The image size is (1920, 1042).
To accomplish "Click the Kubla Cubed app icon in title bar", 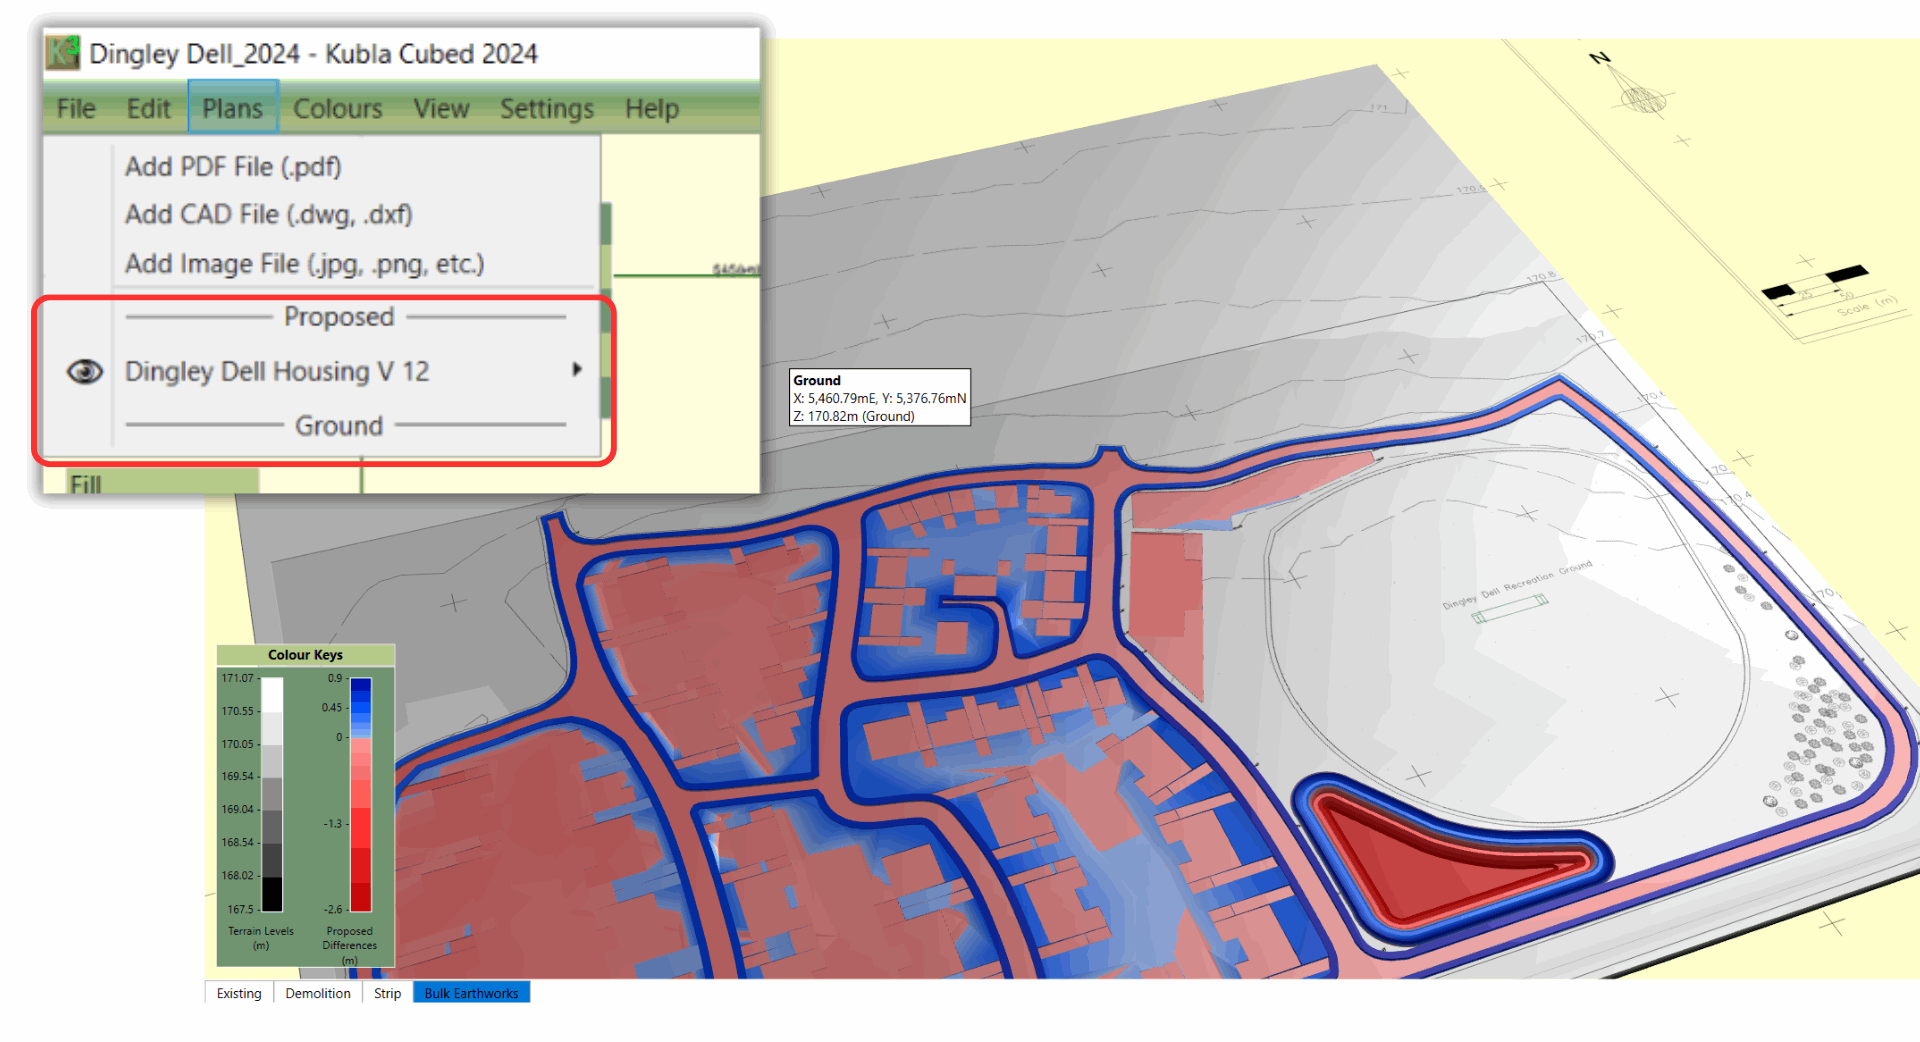I will click(x=63, y=53).
